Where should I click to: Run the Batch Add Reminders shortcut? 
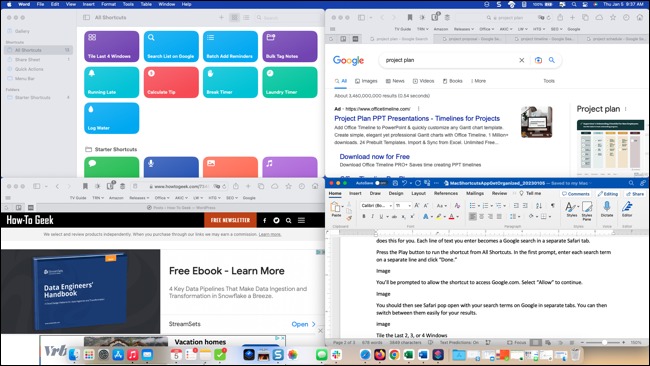click(230, 46)
